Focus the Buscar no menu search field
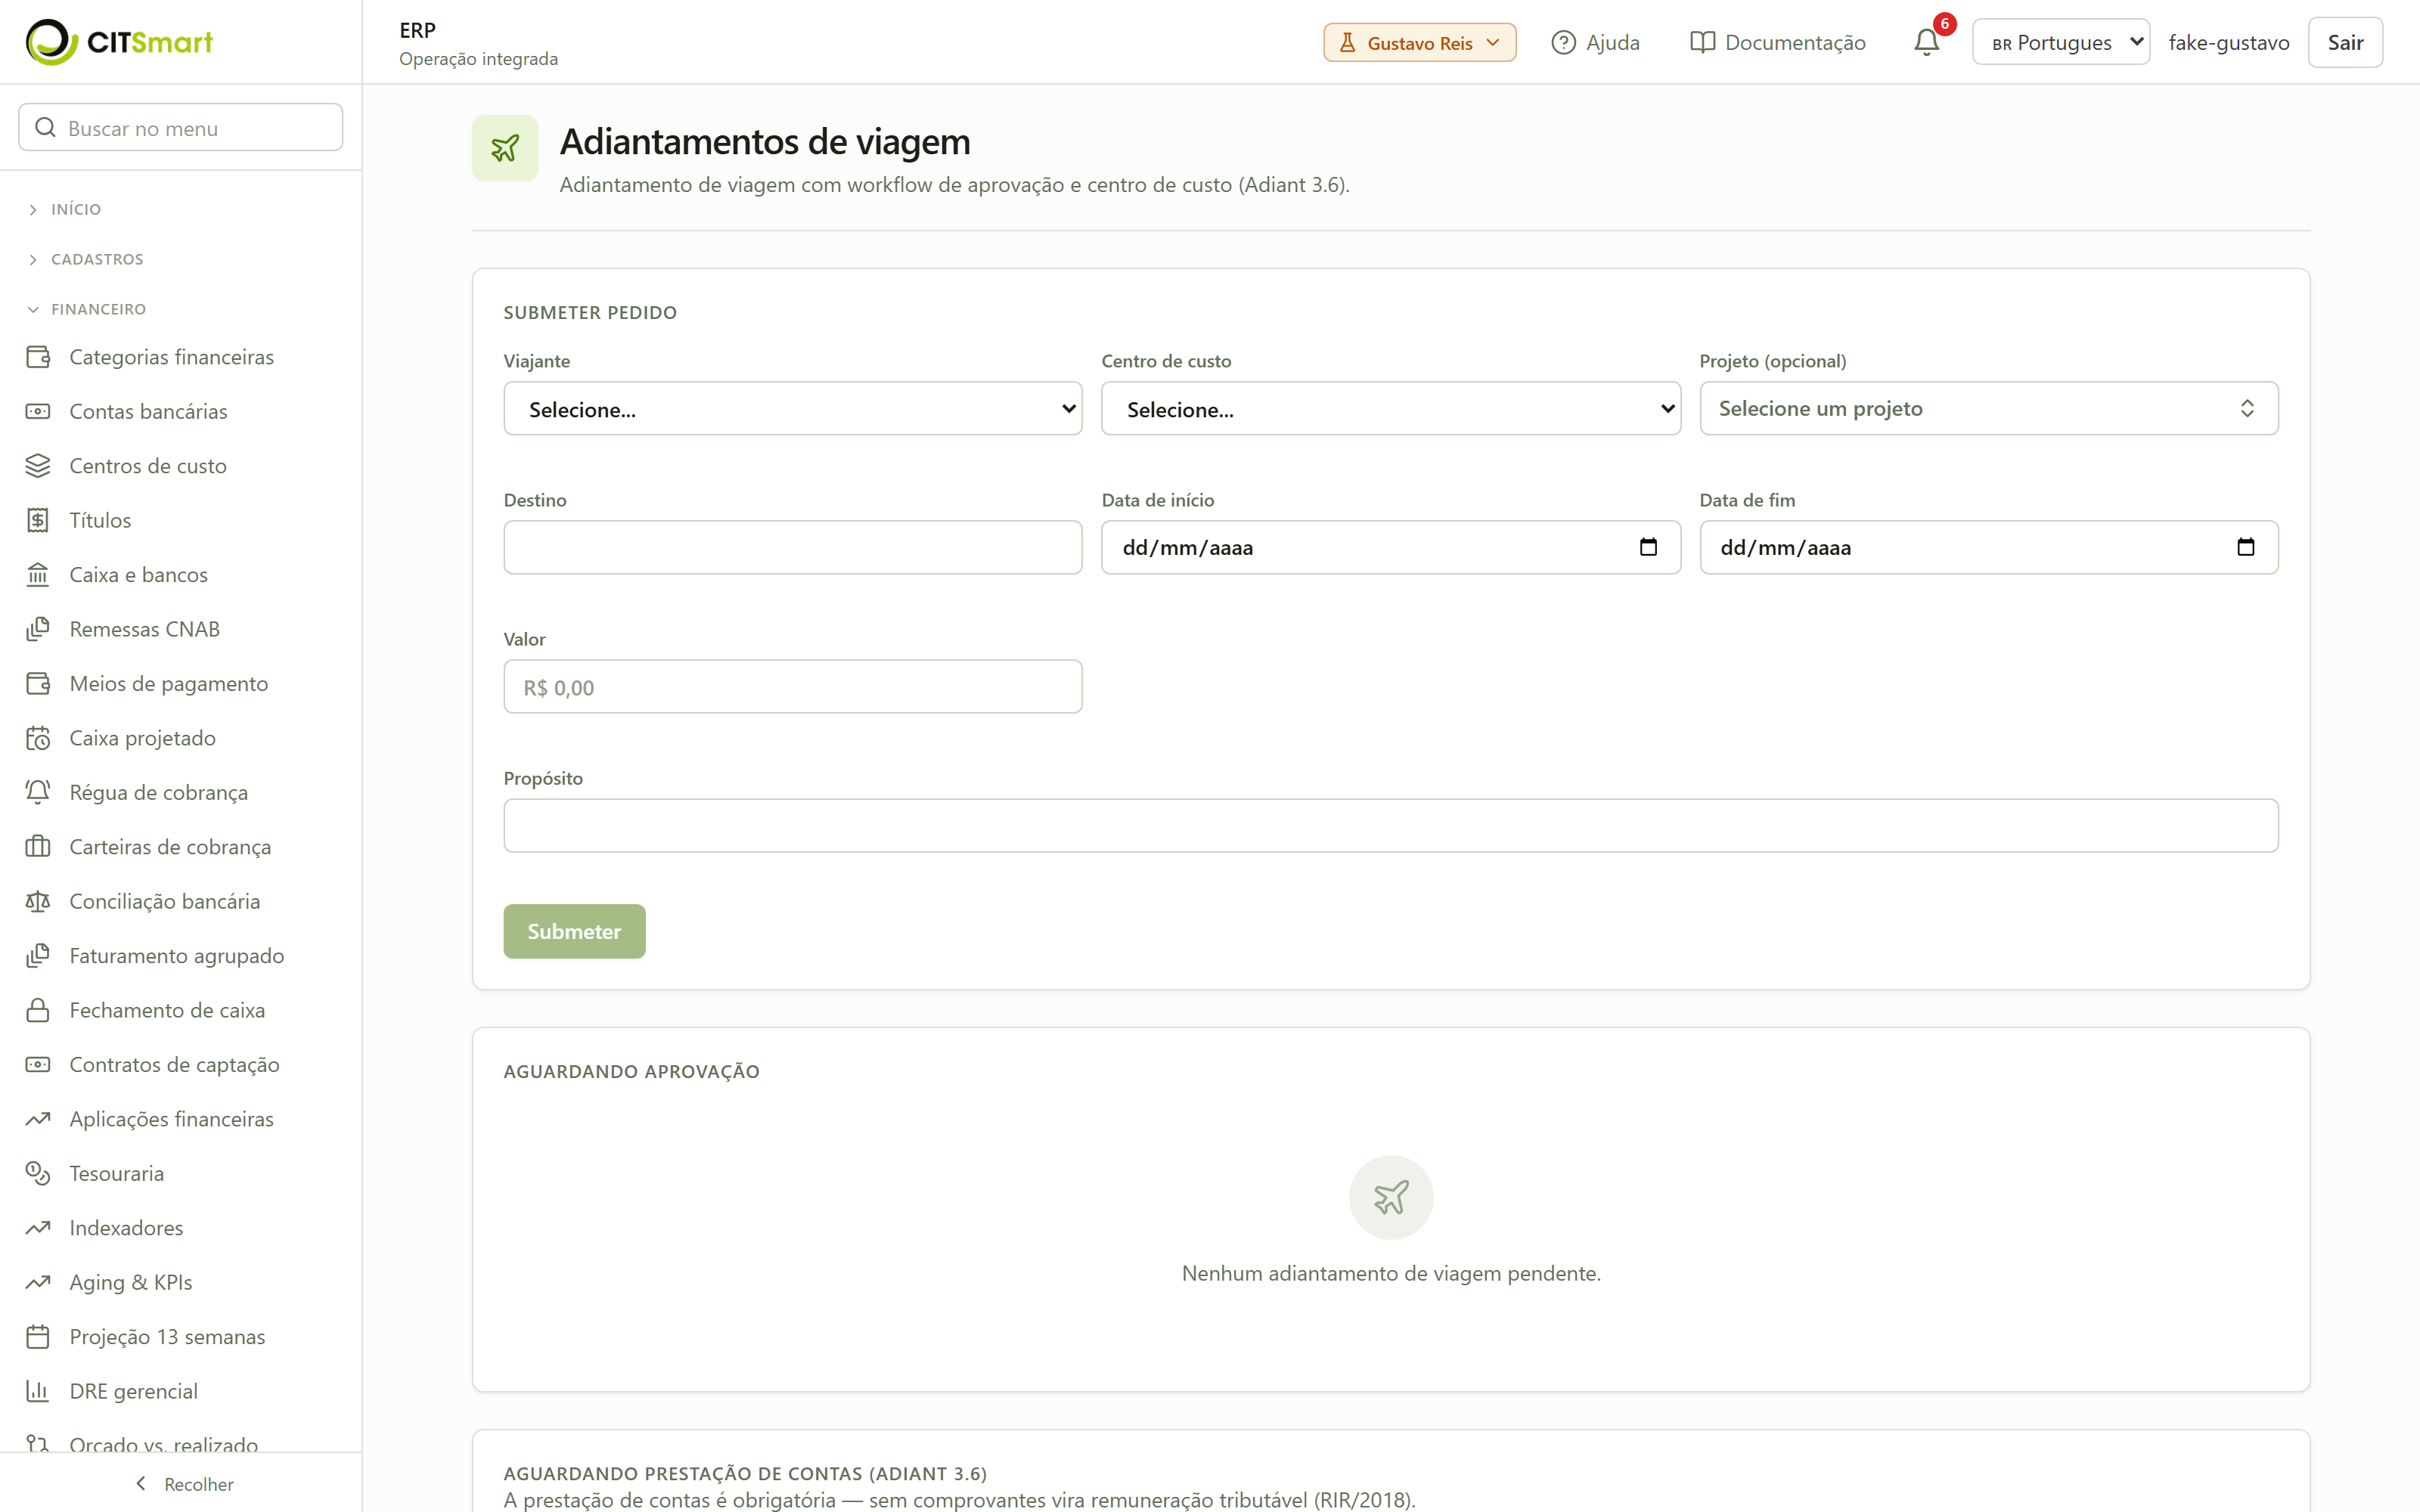Screen dimensions: 2420x1512 pyautogui.click(x=181, y=128)
